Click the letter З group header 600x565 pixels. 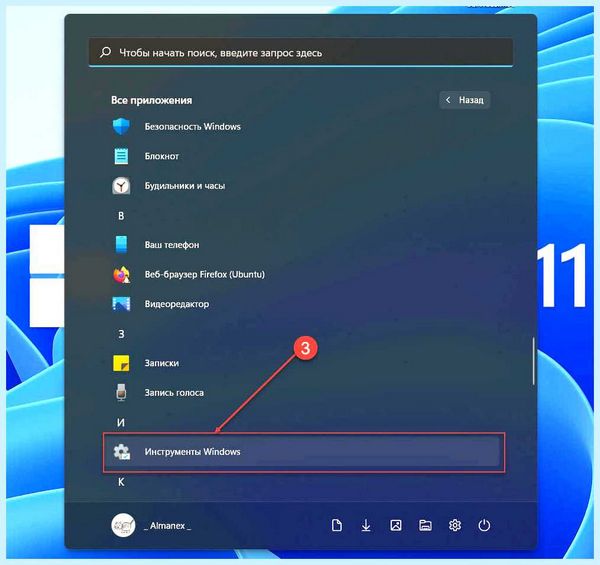pyautogui.click(x=121, y=334)
